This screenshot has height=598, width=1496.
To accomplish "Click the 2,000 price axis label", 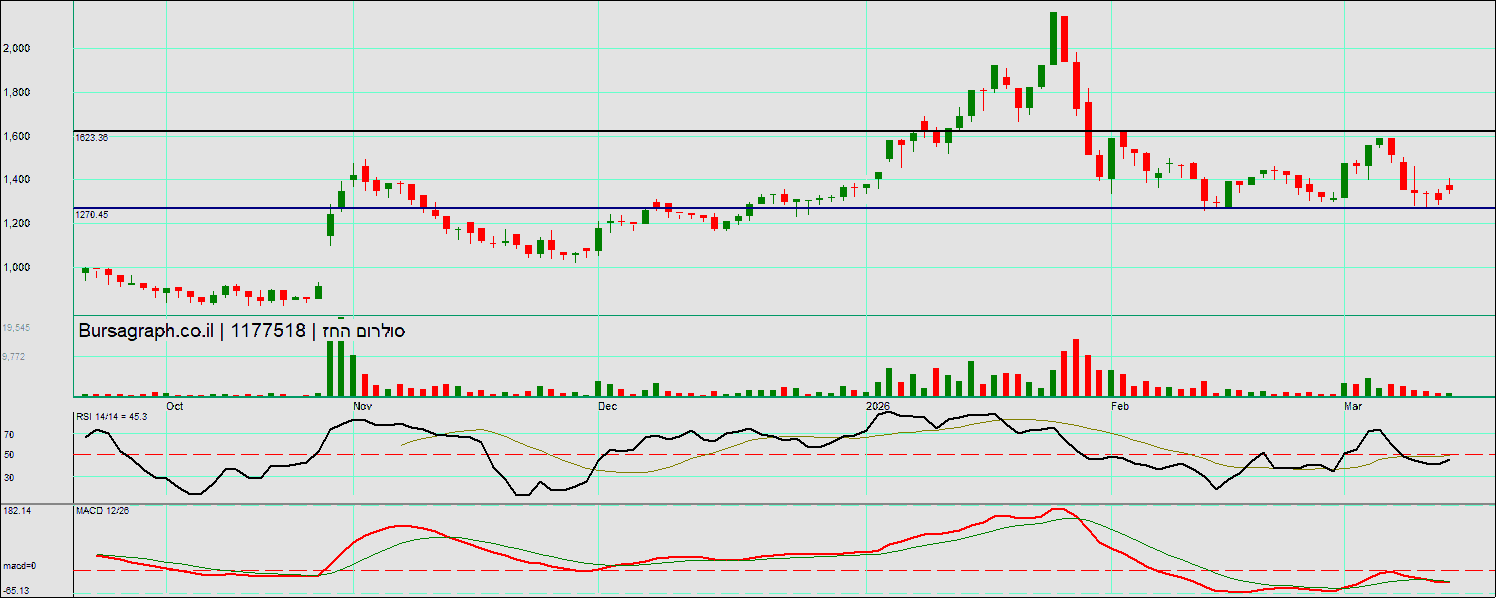I will click(17, 48).
